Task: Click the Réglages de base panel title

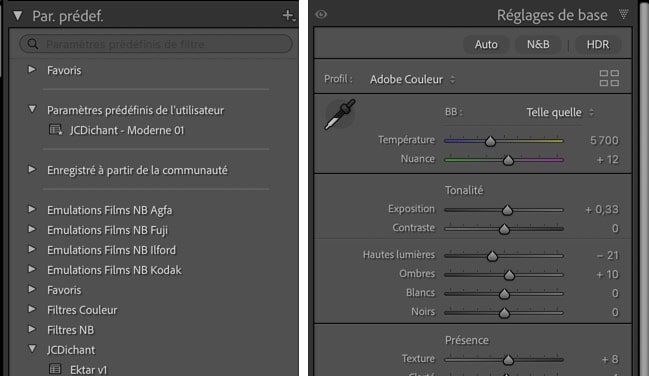Action: tap(552, 15)
